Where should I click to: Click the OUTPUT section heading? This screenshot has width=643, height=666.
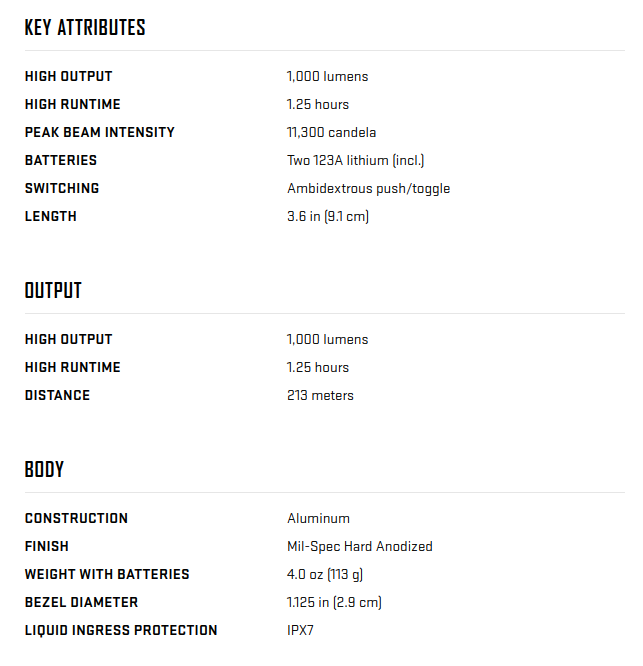click(x=53, y=291)
